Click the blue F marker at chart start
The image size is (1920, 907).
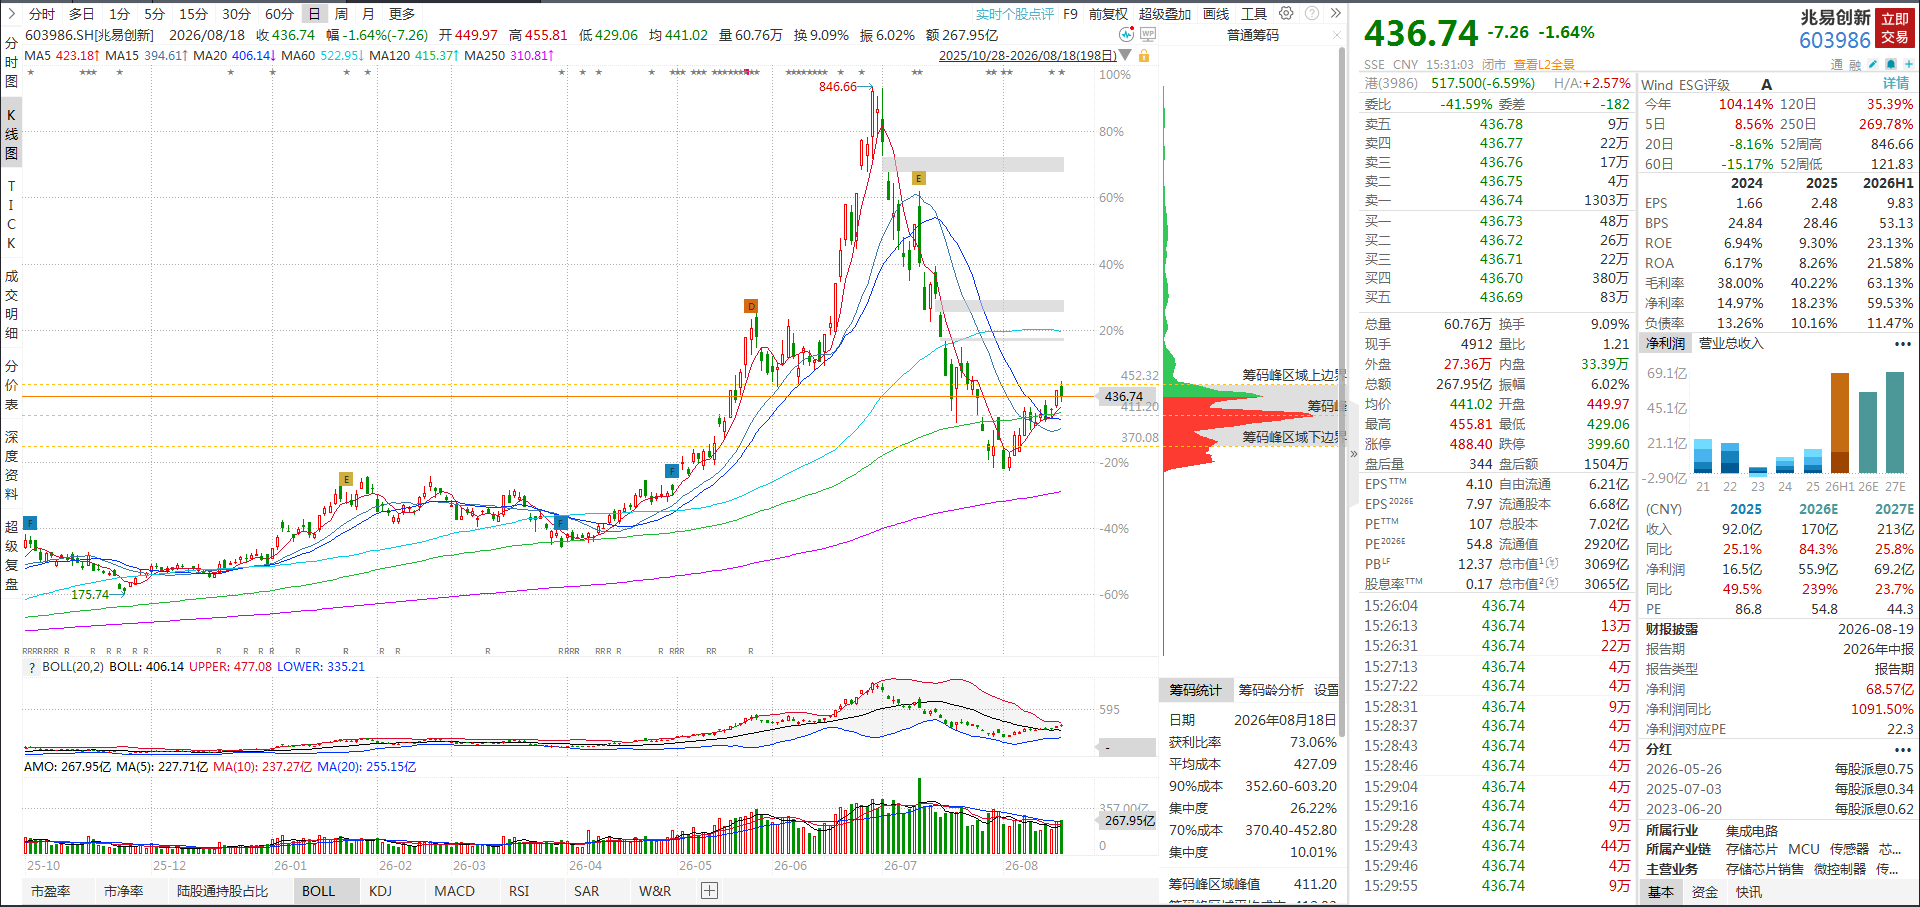pos(30,523)
